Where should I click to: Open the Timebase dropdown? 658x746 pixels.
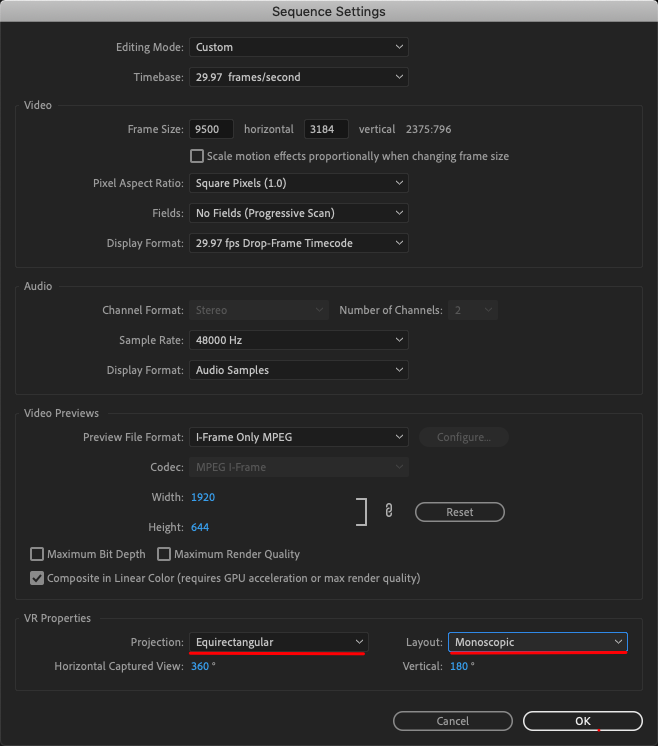tap(299, 77)
